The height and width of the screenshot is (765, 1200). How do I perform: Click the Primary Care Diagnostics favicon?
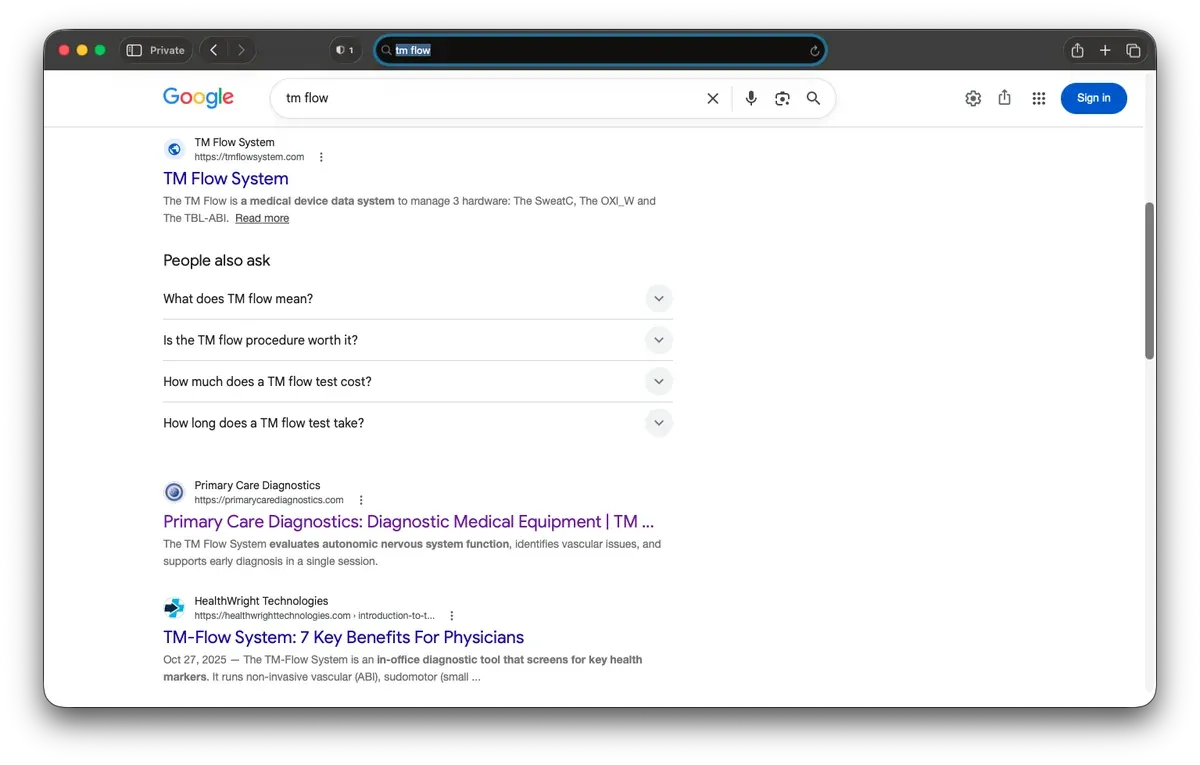coord(174,492)
